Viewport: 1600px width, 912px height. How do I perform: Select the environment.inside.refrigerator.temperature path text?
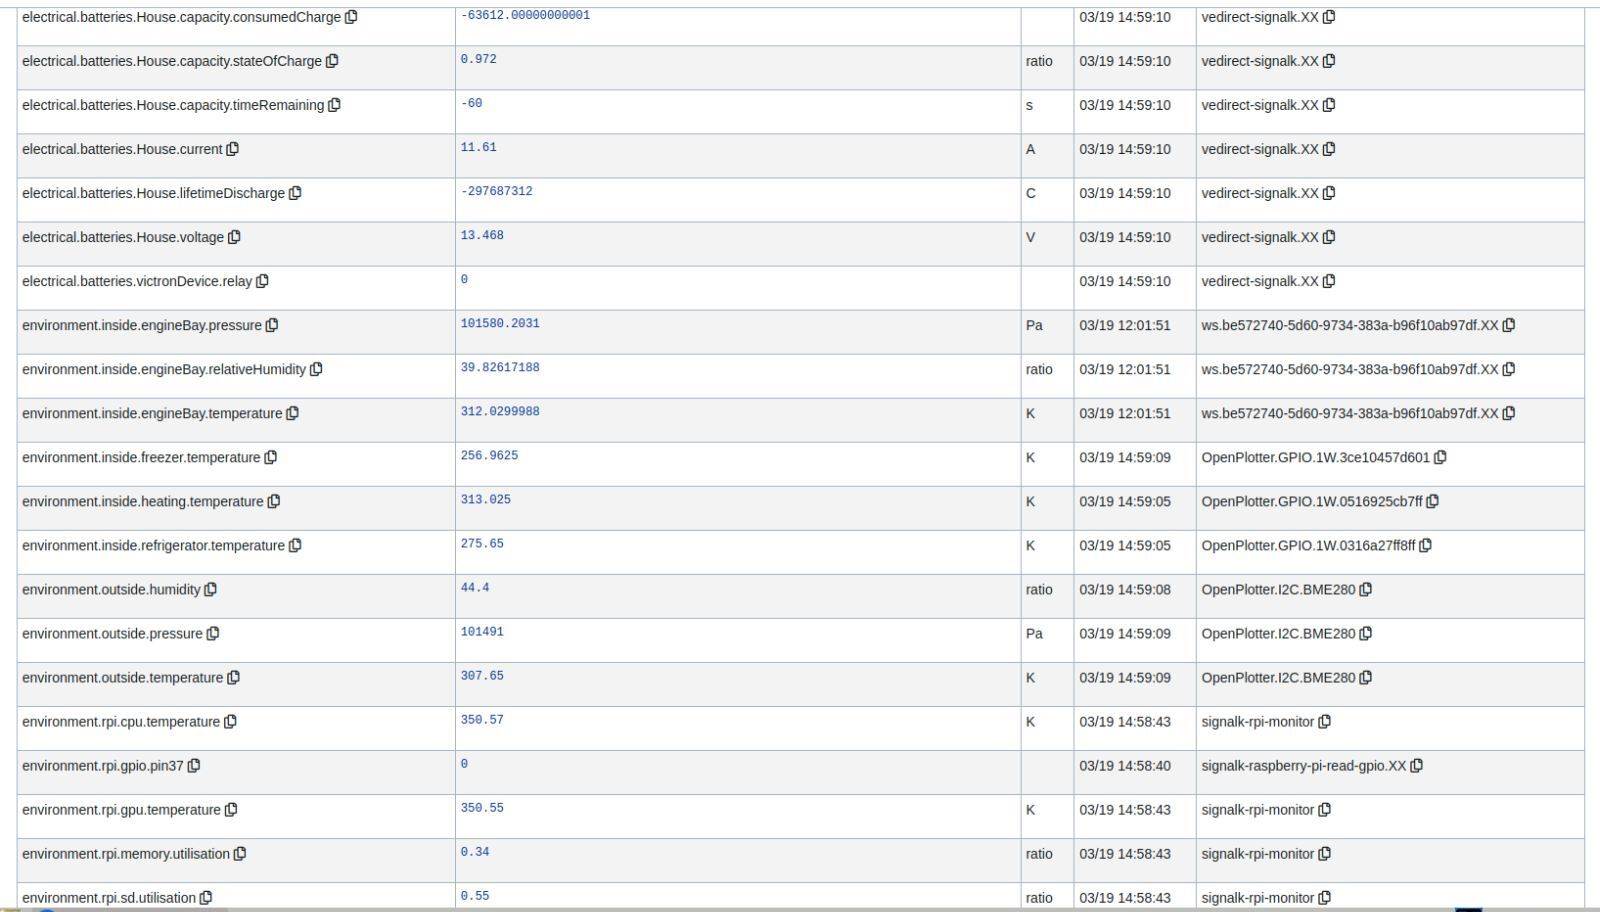click(153, 545)
